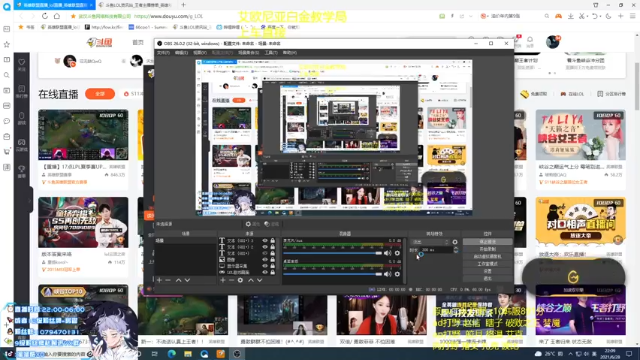Screen dimensions: 640x360
Task: Remove the selected scene in OBS
Action: (x=168, y=280)
